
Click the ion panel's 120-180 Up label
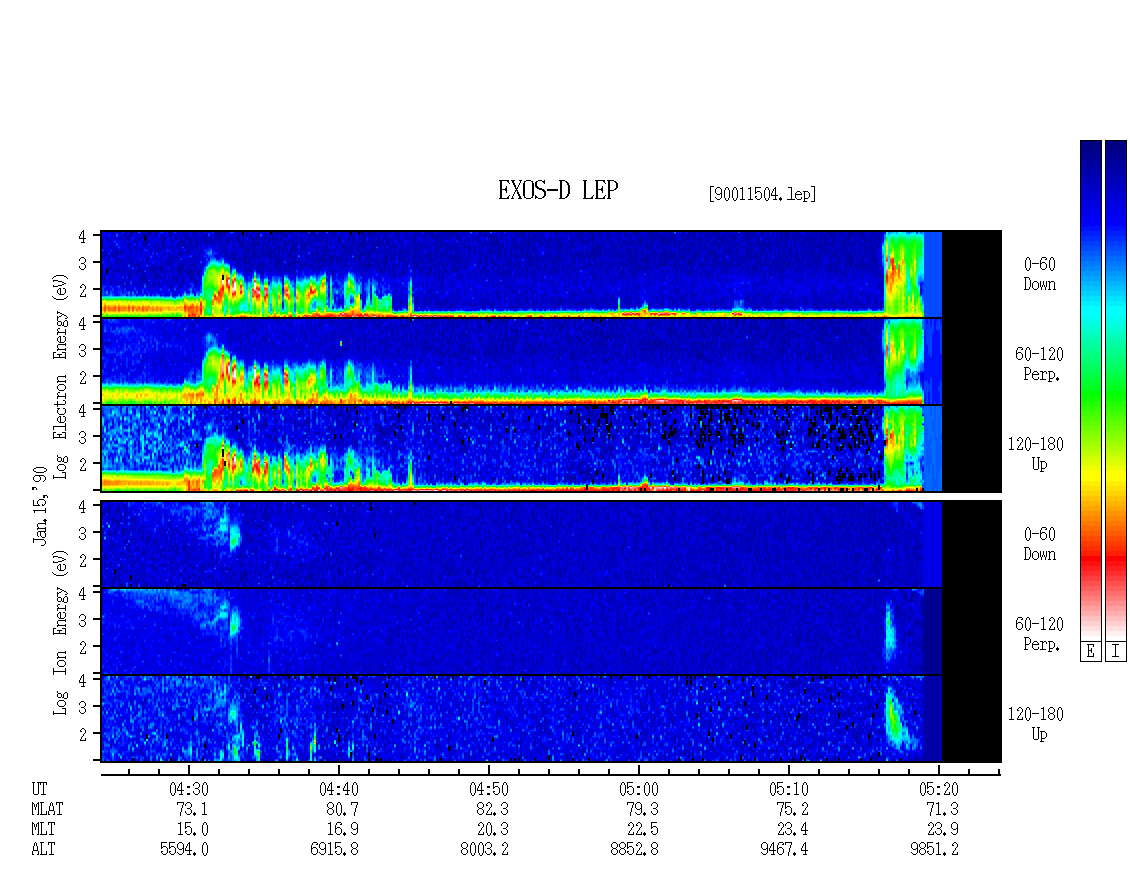pos(1036,724)
